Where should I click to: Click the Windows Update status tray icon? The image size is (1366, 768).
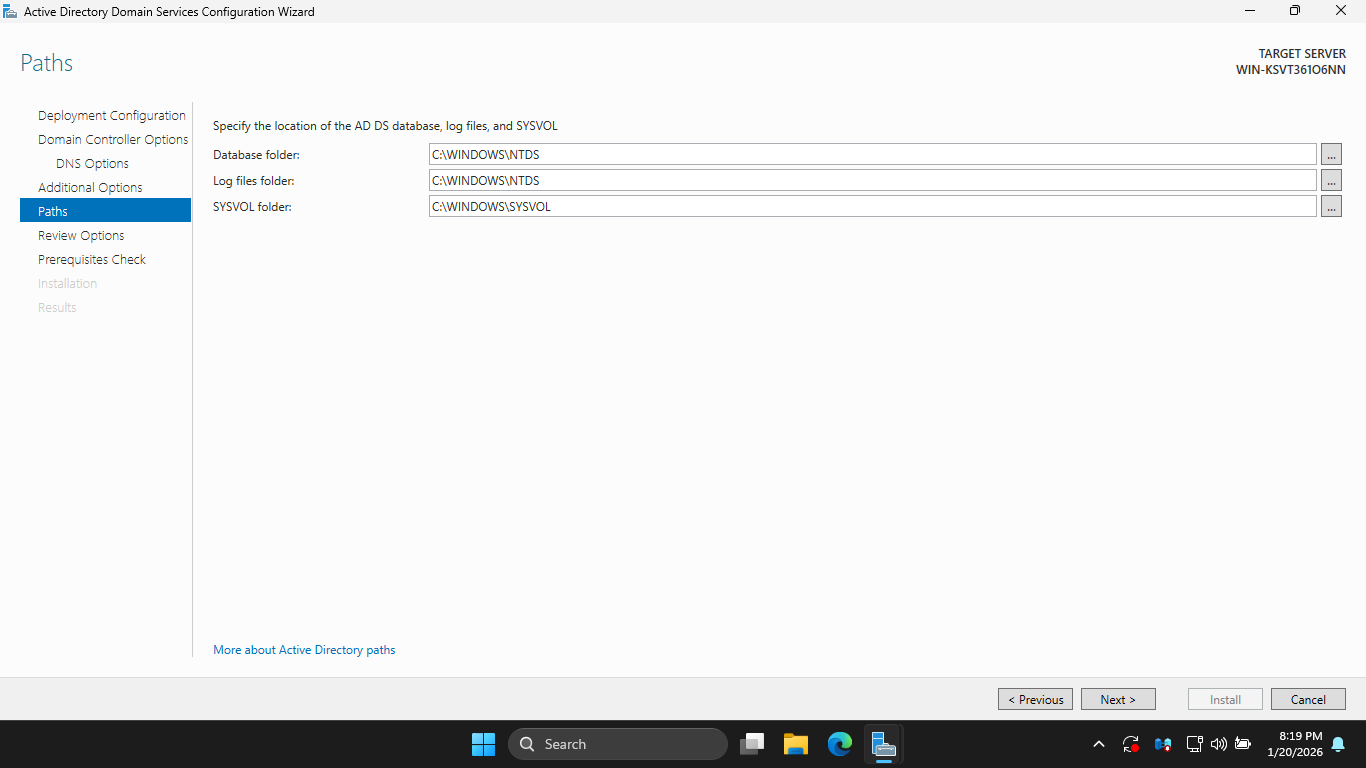pos(1131,744)
